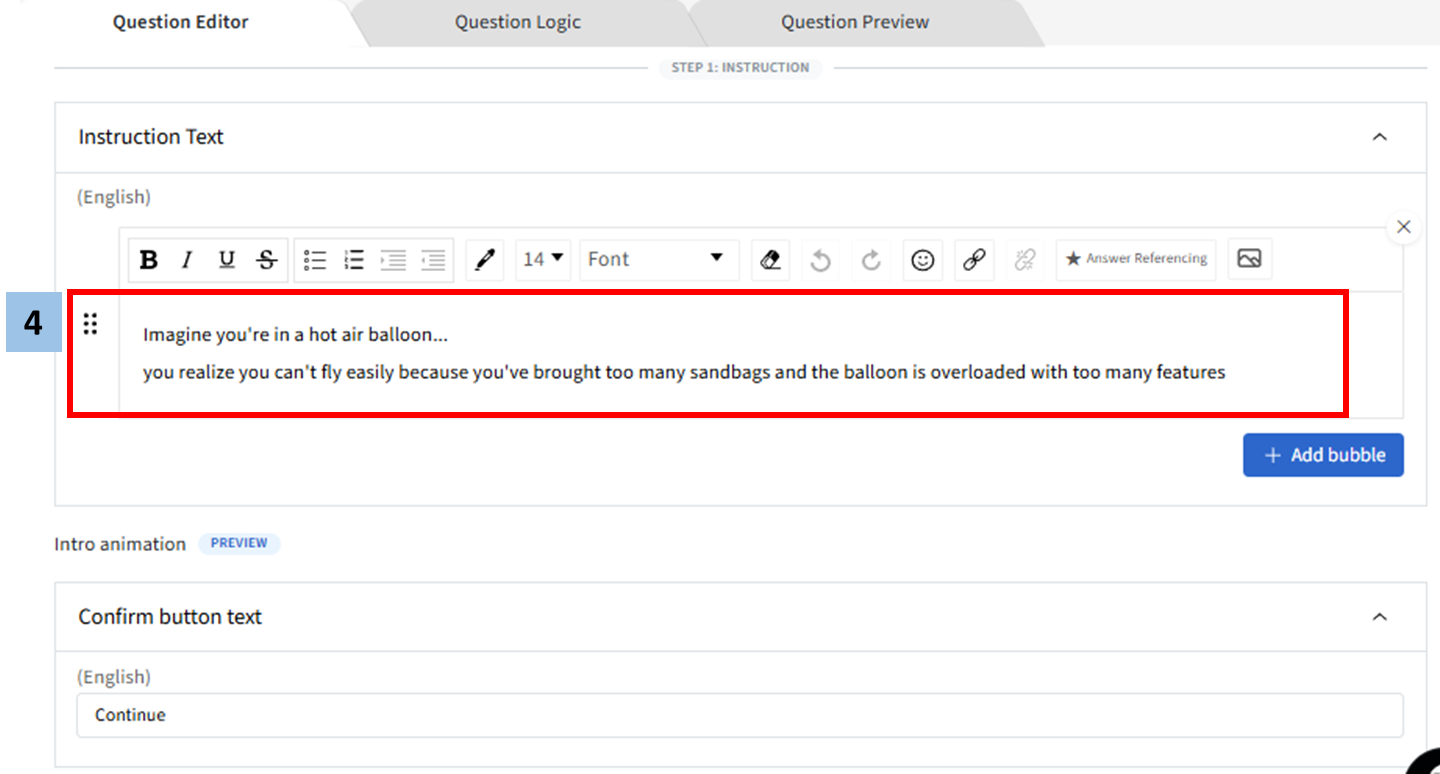Click the insert image icon
Viewport: 1440px width, 774px height.
point(1249,259)
